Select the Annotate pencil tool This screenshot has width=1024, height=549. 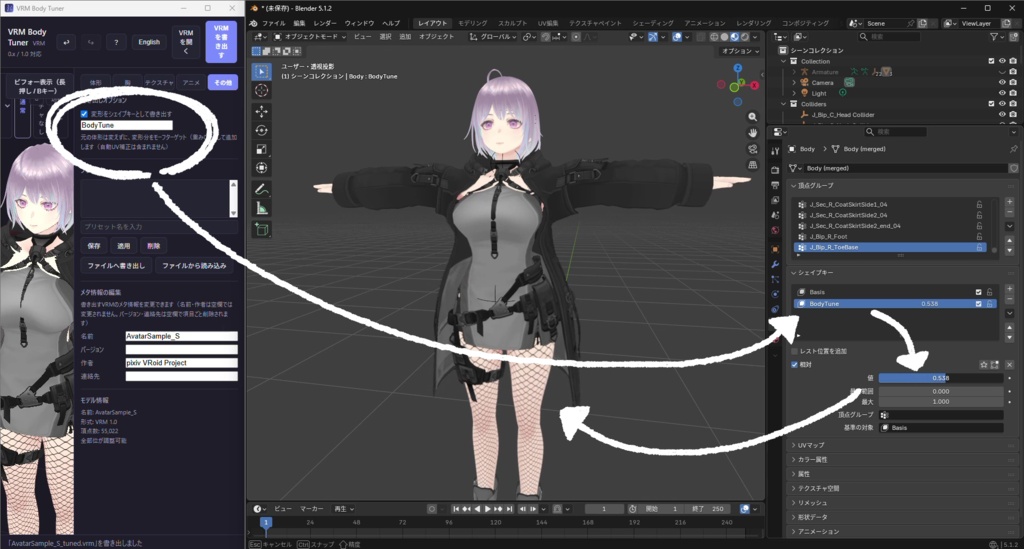point(261,190)
